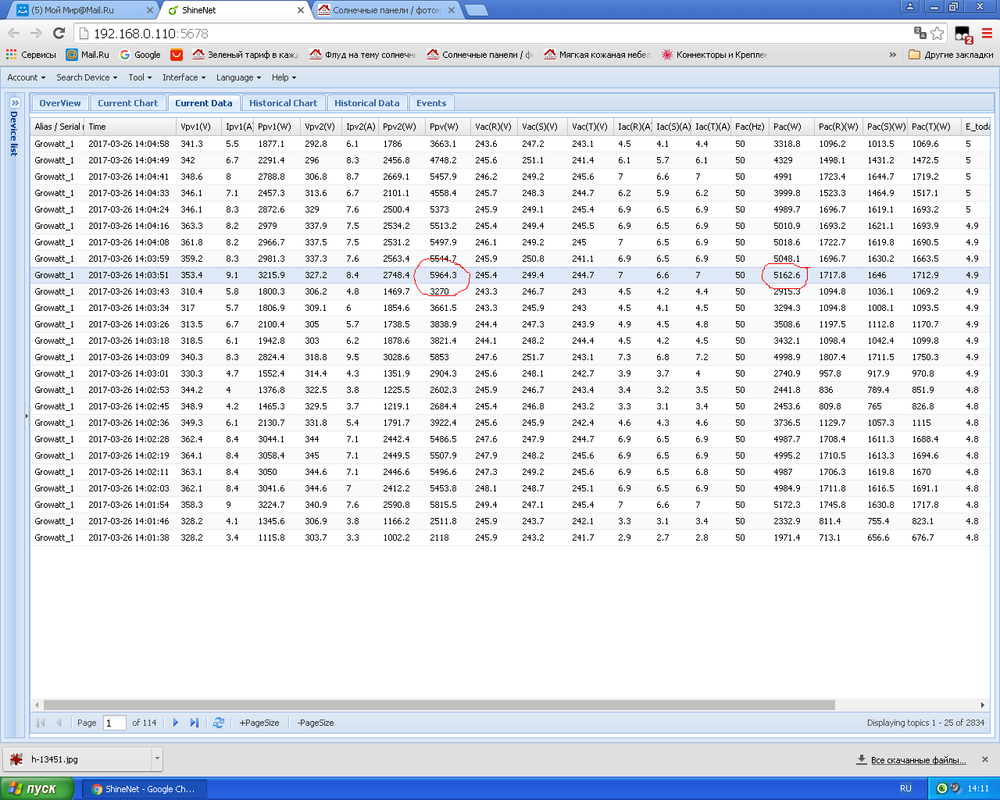Click the +PageSize button
1000x800 pixels.
pos(259,723)
